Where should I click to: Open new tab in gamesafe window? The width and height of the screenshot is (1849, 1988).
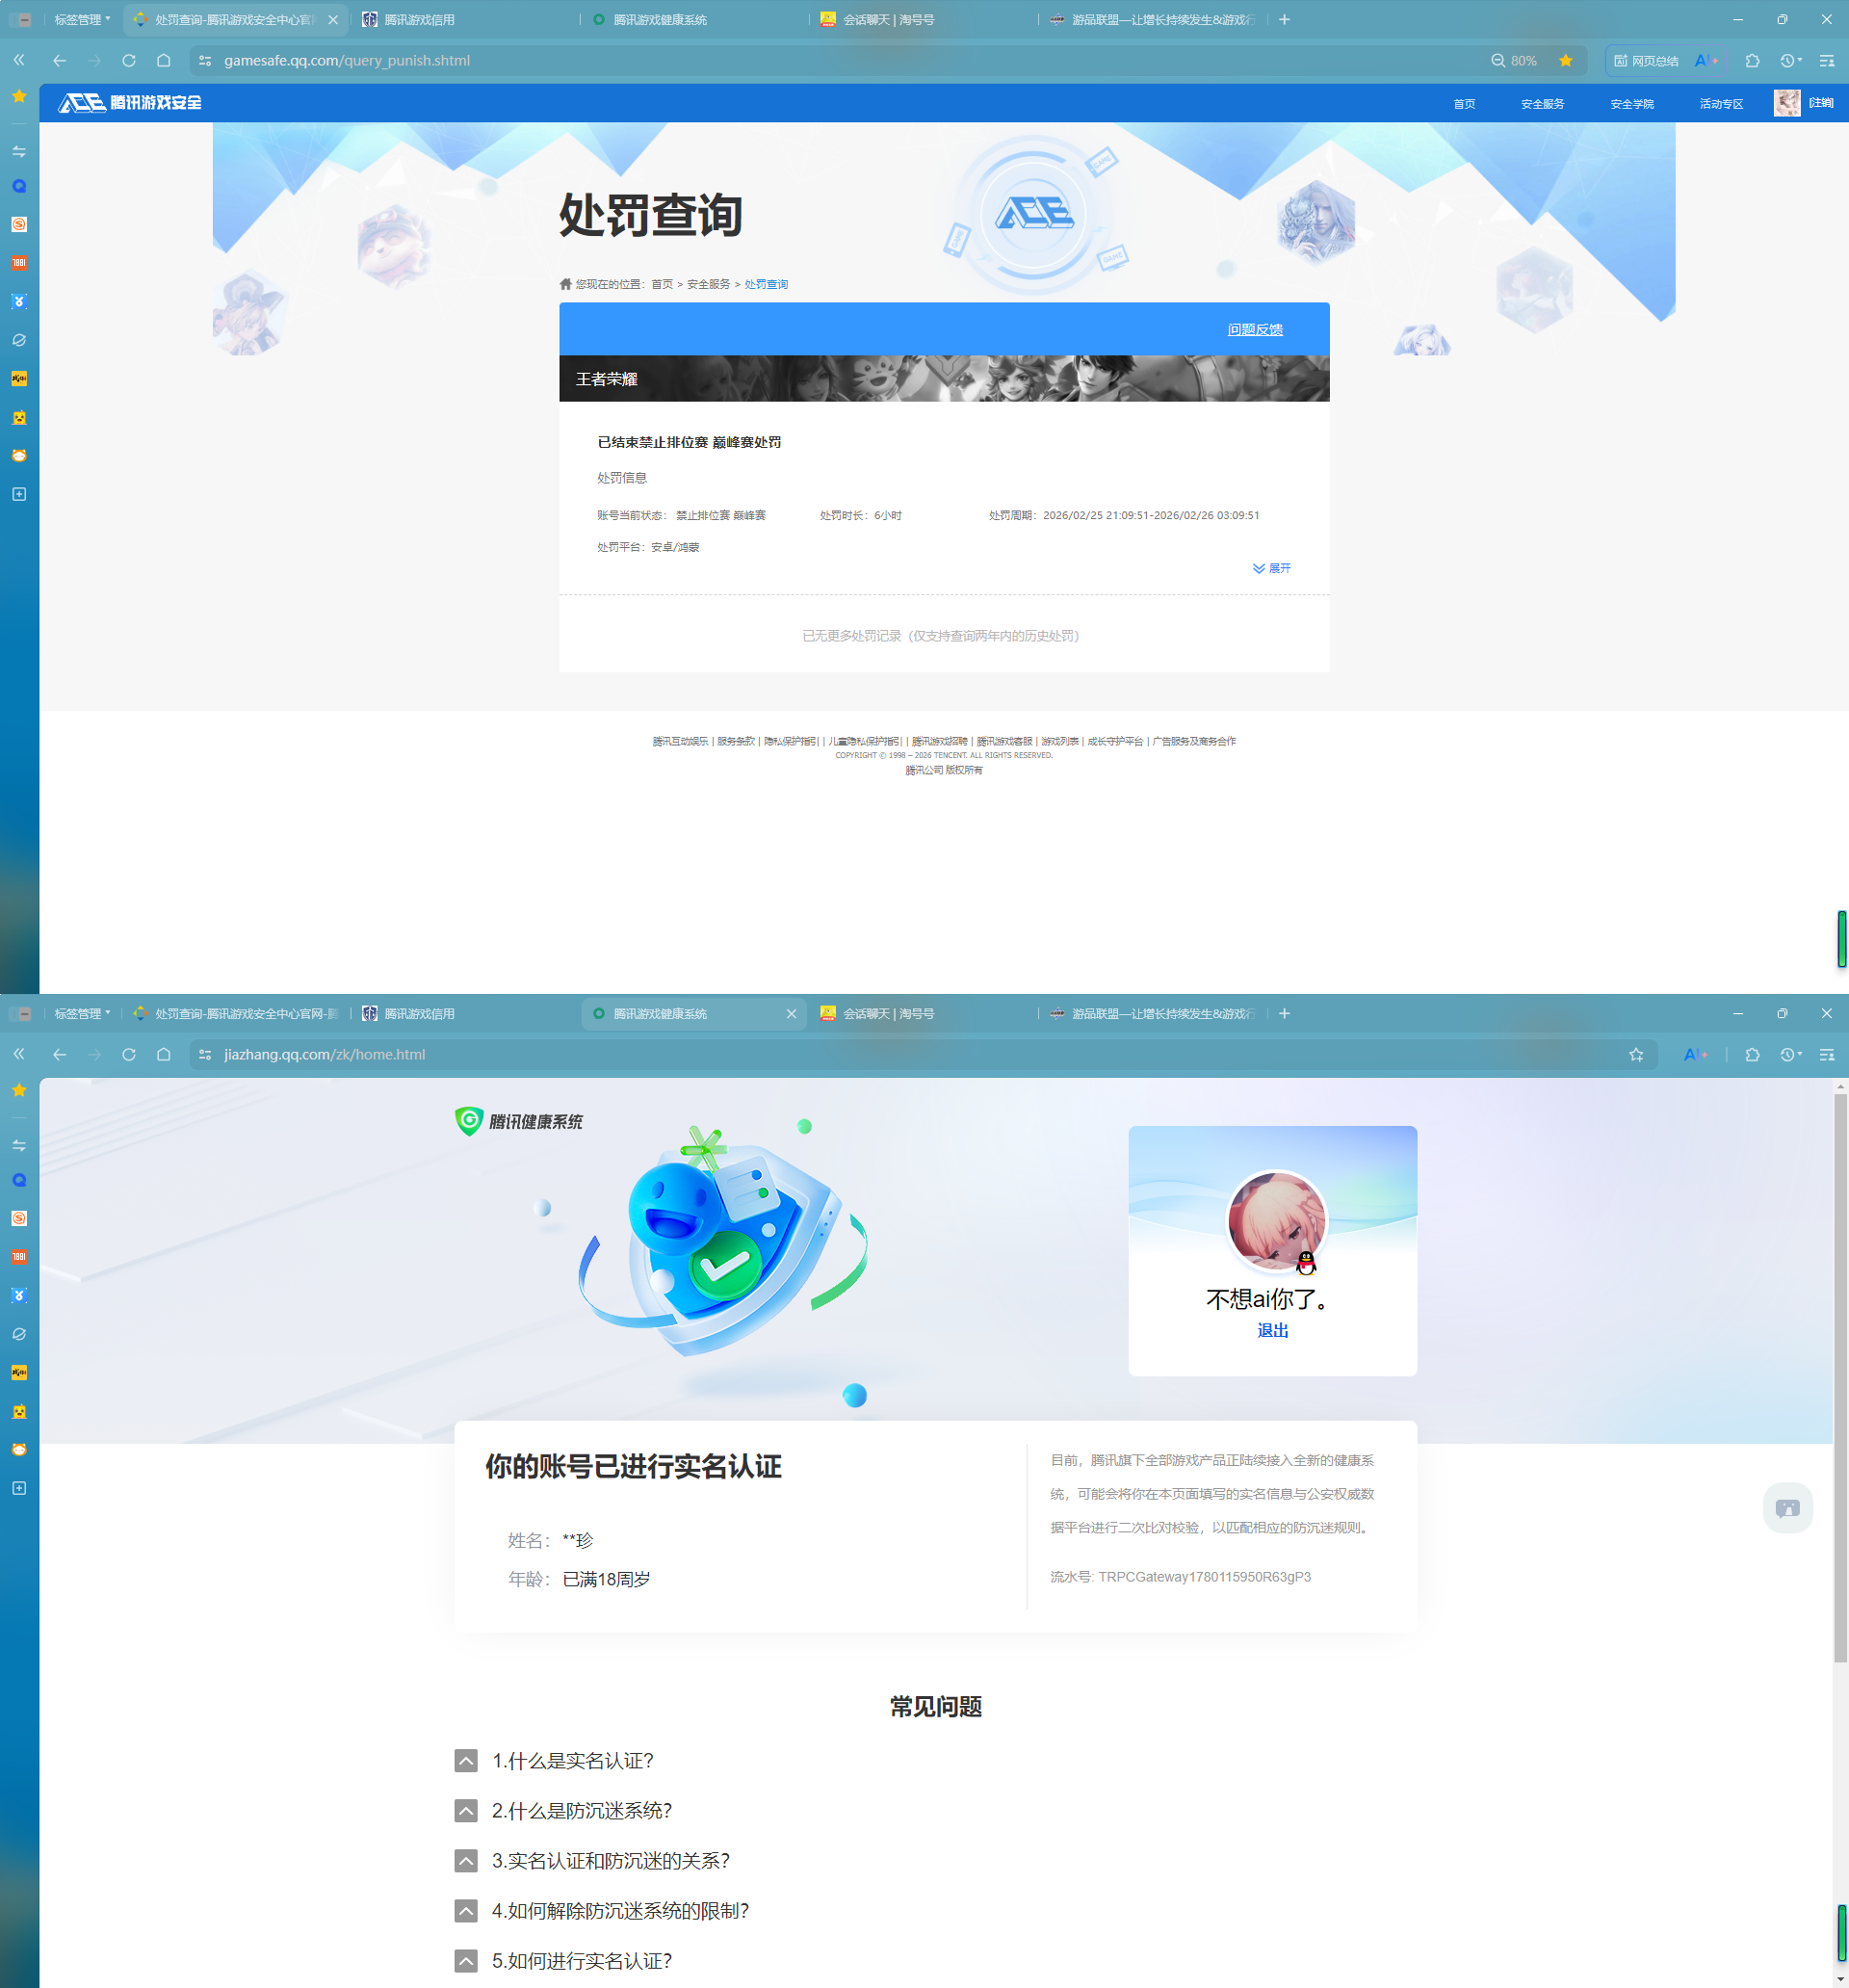tap(1284, 20)
